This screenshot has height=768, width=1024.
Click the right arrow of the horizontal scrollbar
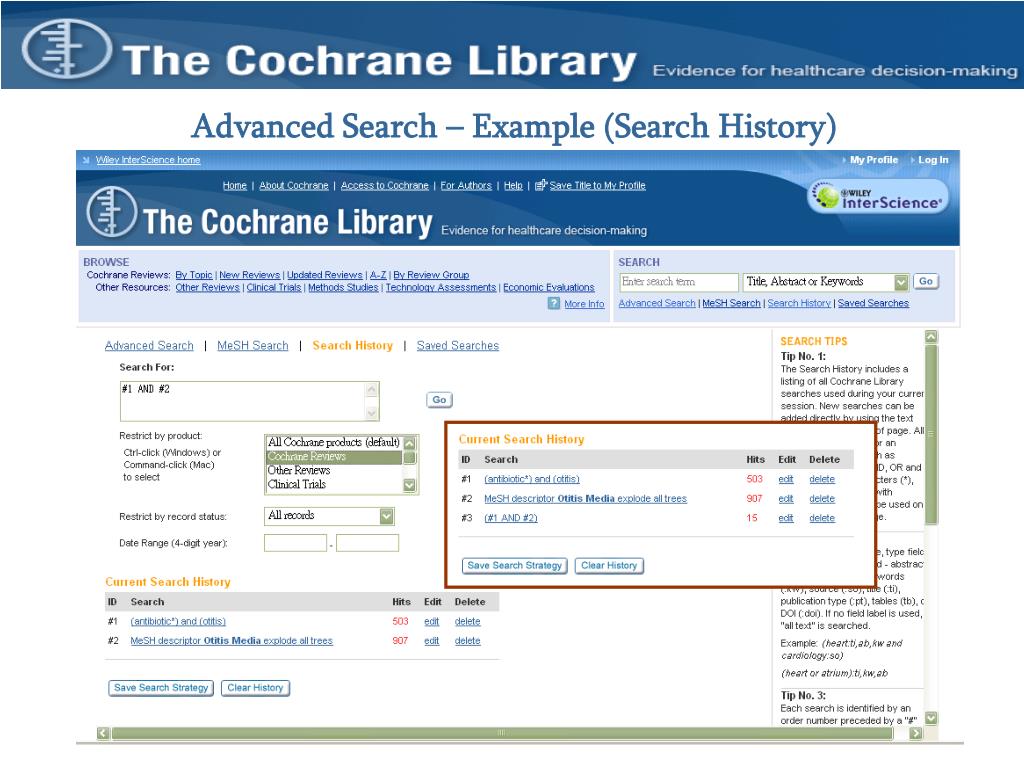coord(916,733)
